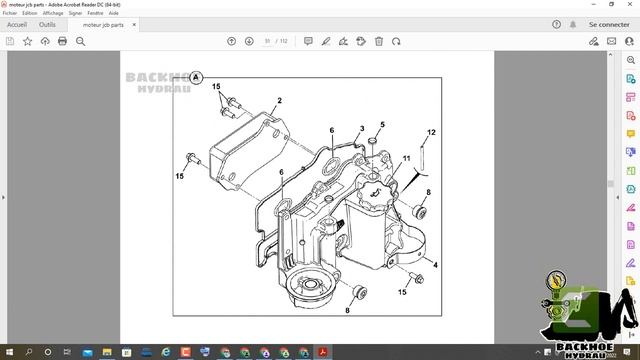Open the teal Compress PDF tool in right pane
This screenshot has height=360, width=640.
(631, 189)
